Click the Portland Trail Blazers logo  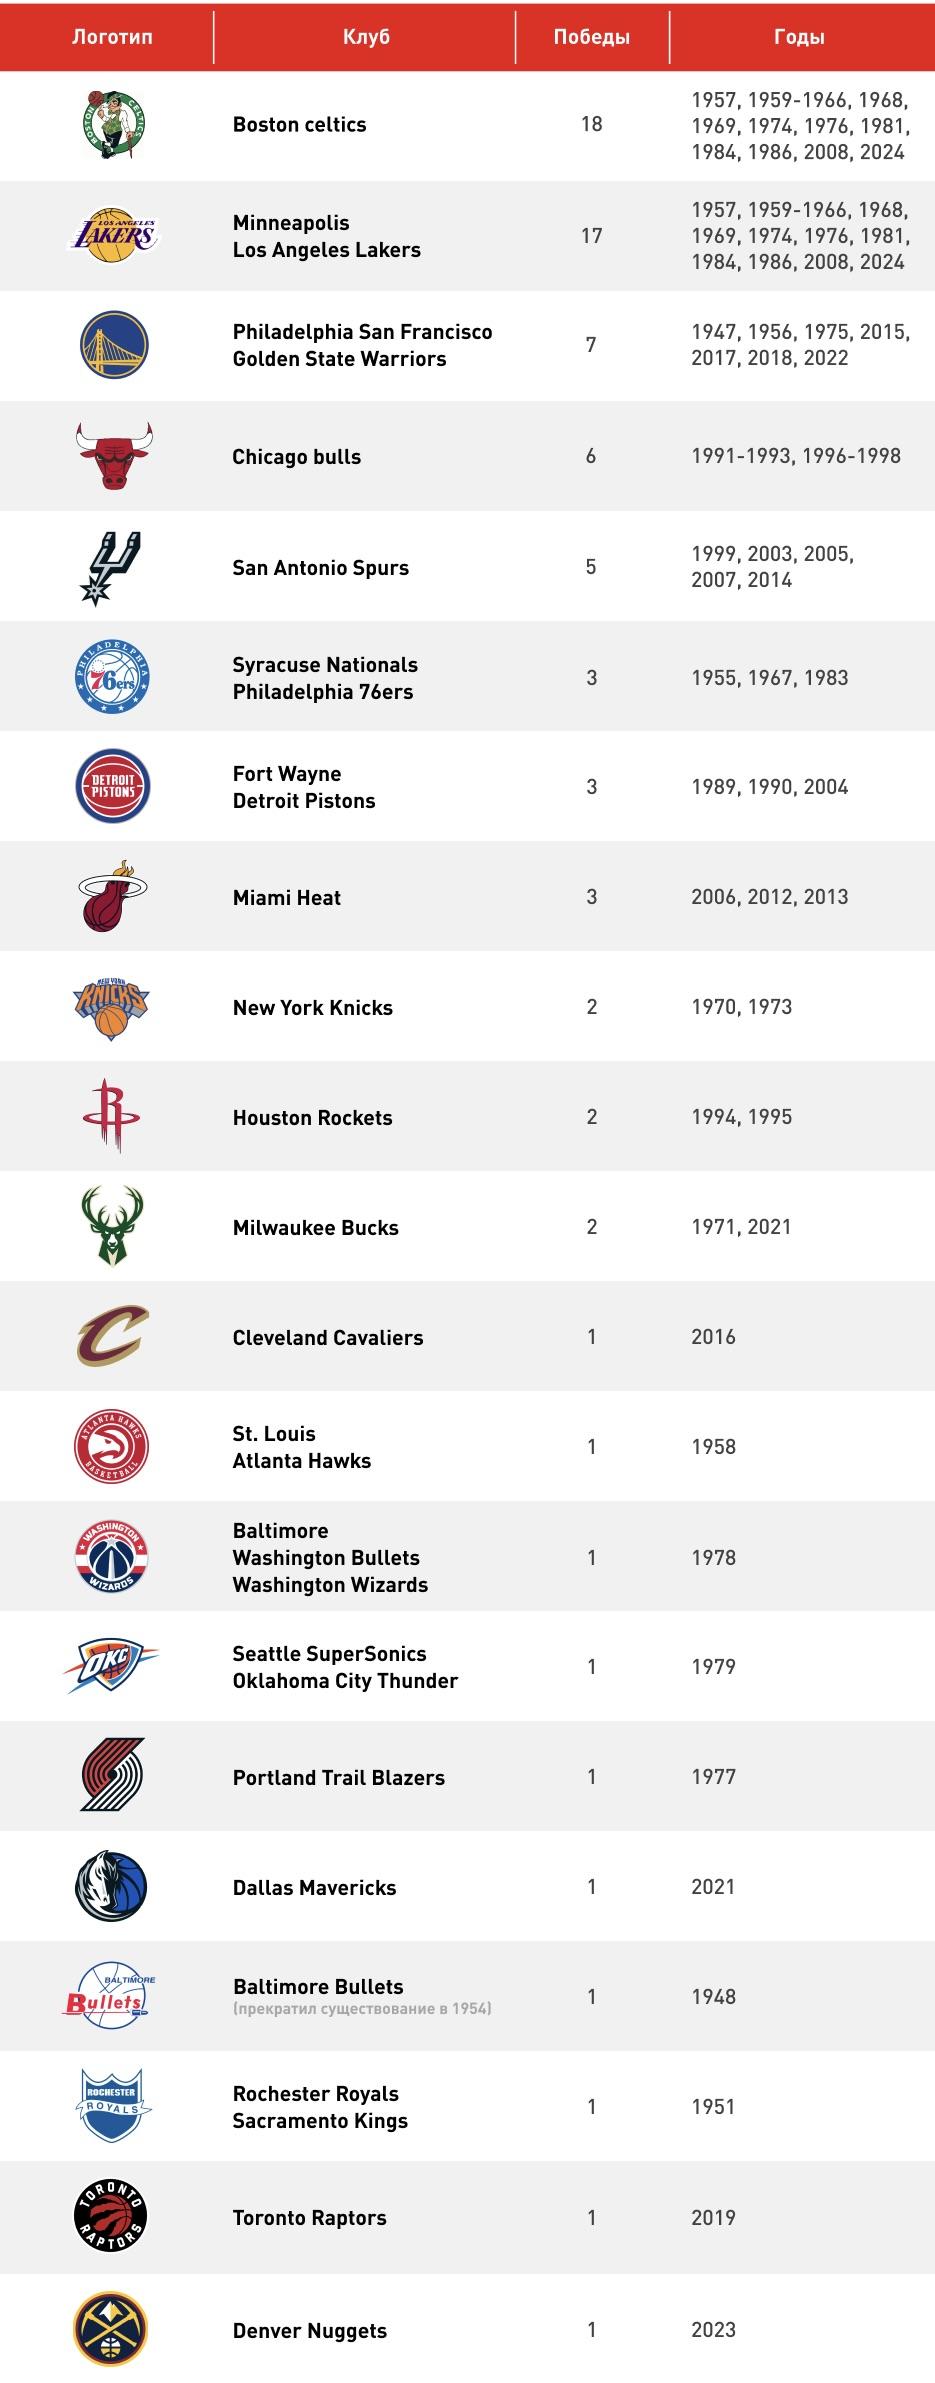click(112, 1776)
